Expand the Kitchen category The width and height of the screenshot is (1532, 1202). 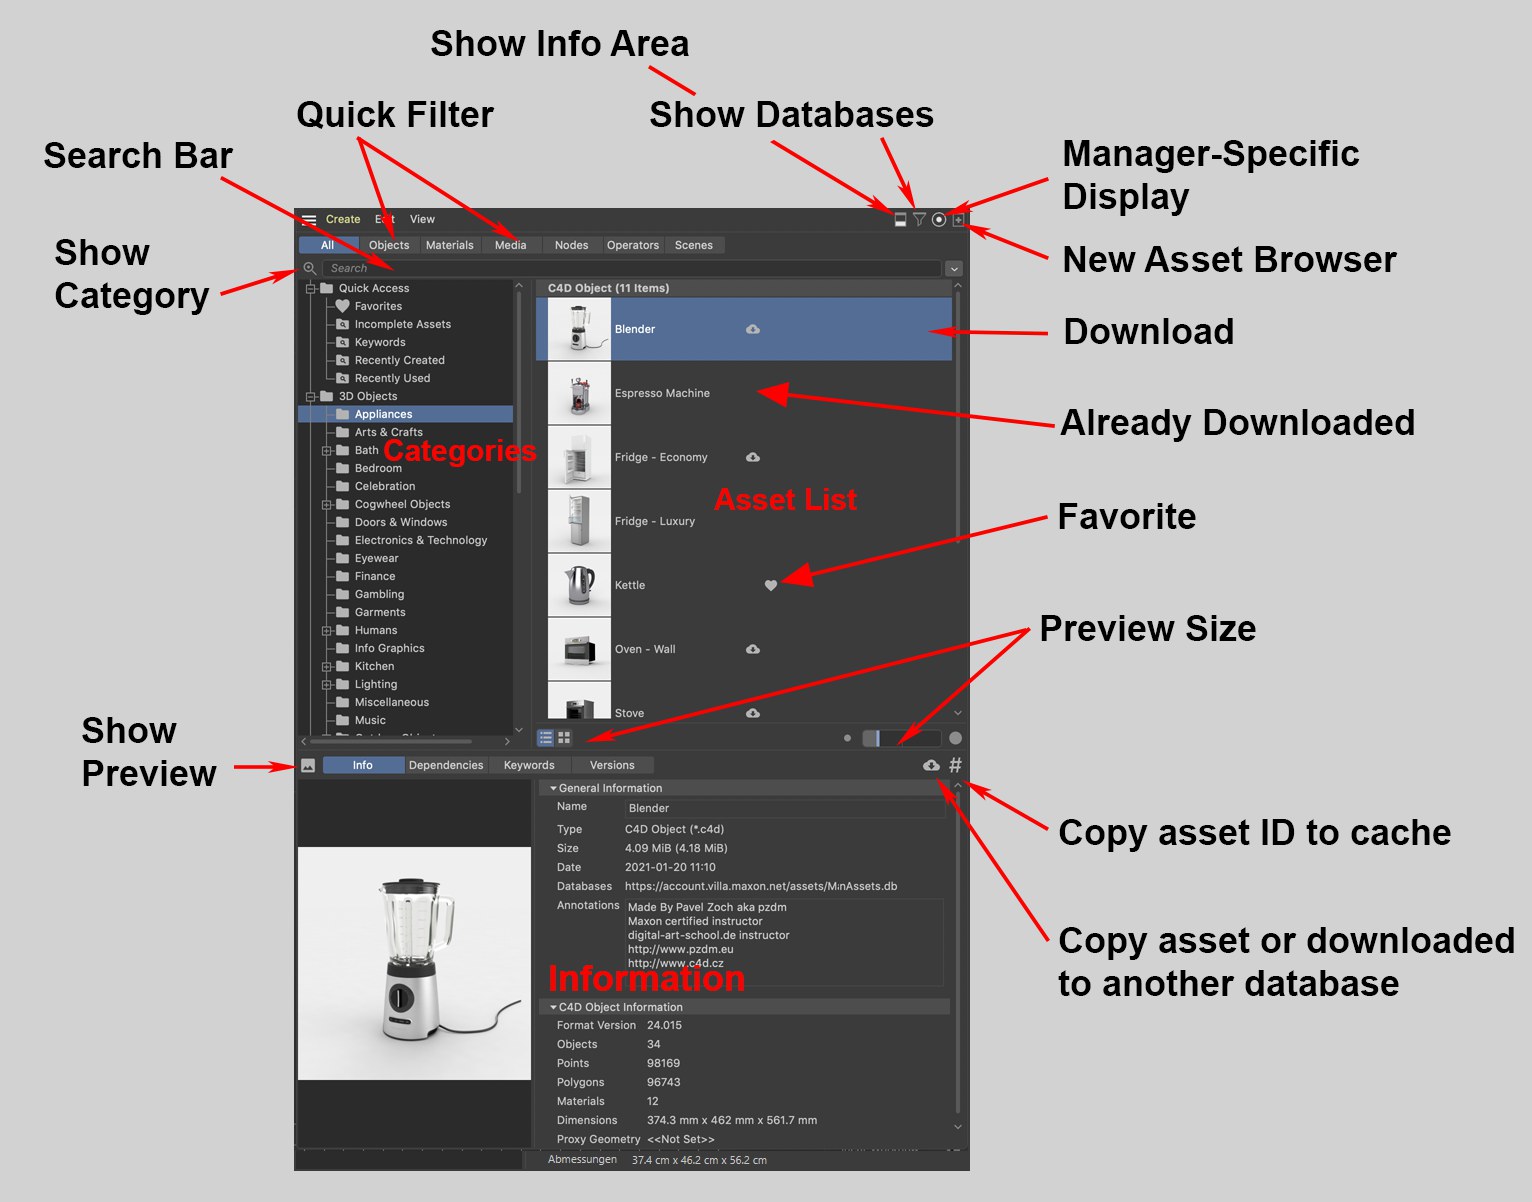pyautogui.click(x=327, y=666)
